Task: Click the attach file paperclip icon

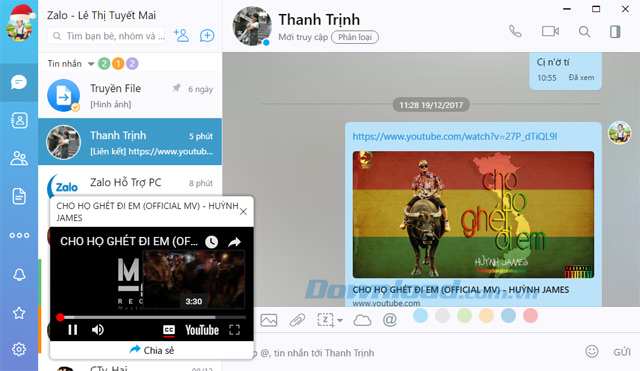Action: coord(297,320)
